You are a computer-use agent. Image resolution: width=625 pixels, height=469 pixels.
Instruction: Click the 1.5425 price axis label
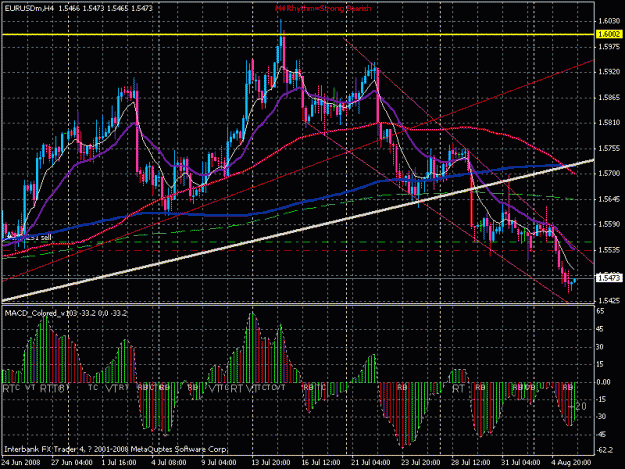pyautogui.click(x=609, y=300)
